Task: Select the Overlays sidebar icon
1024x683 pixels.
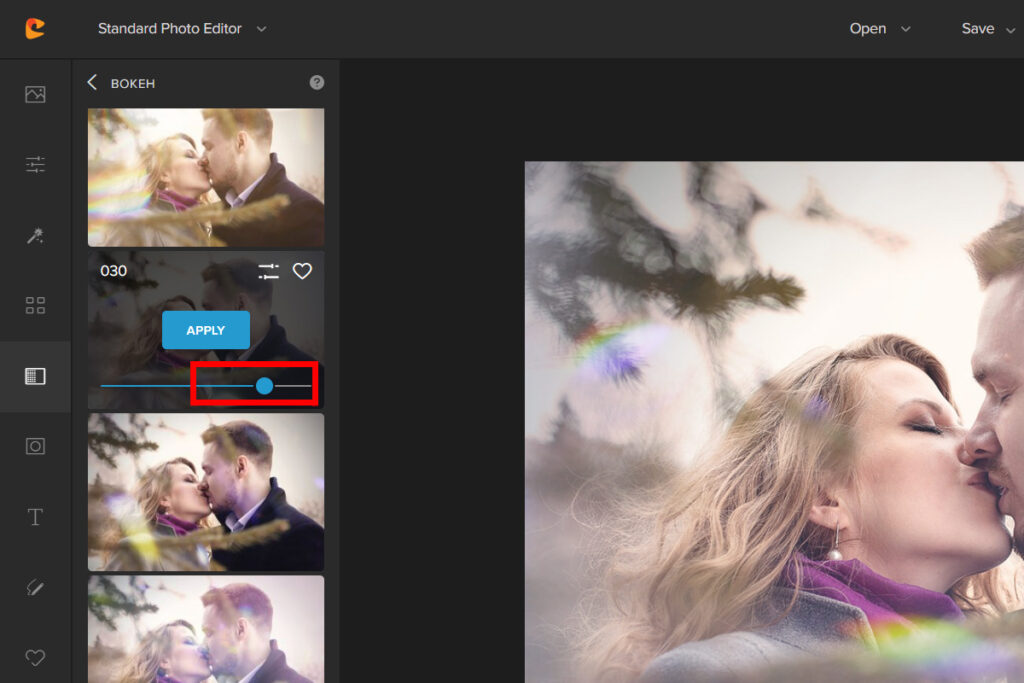Action: pos(35,377)
